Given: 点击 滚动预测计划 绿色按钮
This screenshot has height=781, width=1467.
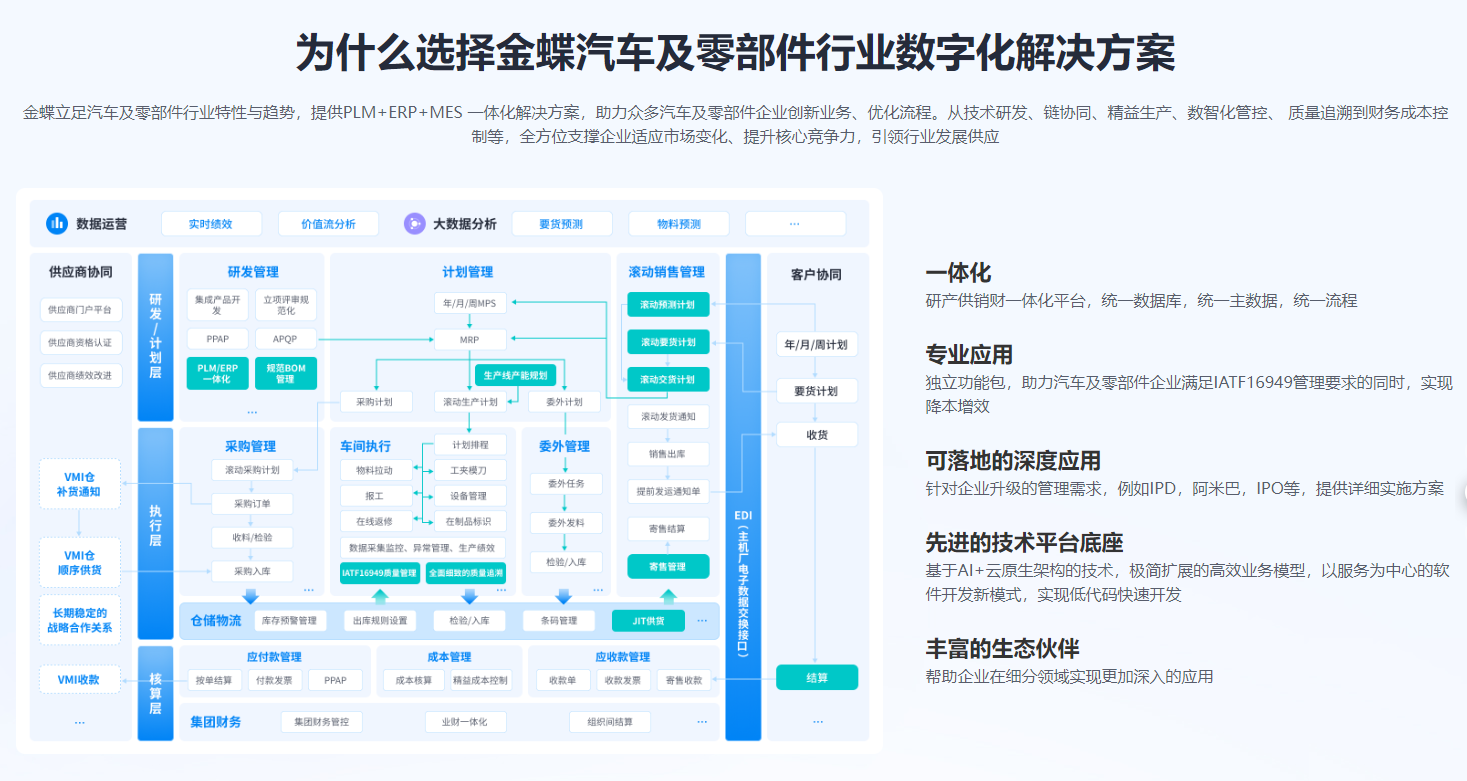Looking at the screenshot, I should point(668,305).
